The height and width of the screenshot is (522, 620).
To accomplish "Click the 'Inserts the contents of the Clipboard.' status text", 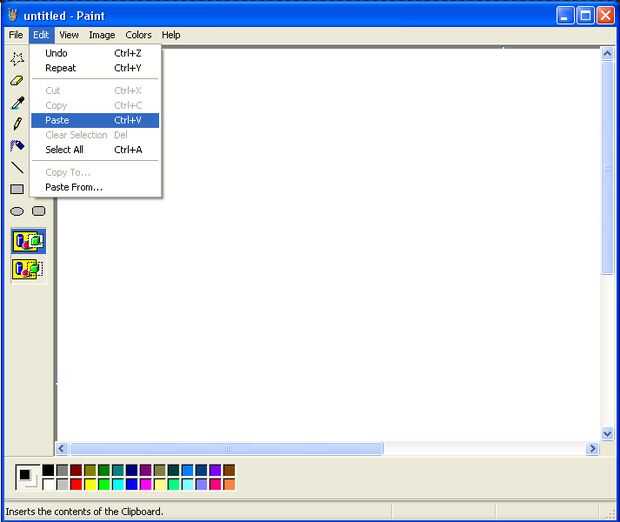I will click(84, 511).
